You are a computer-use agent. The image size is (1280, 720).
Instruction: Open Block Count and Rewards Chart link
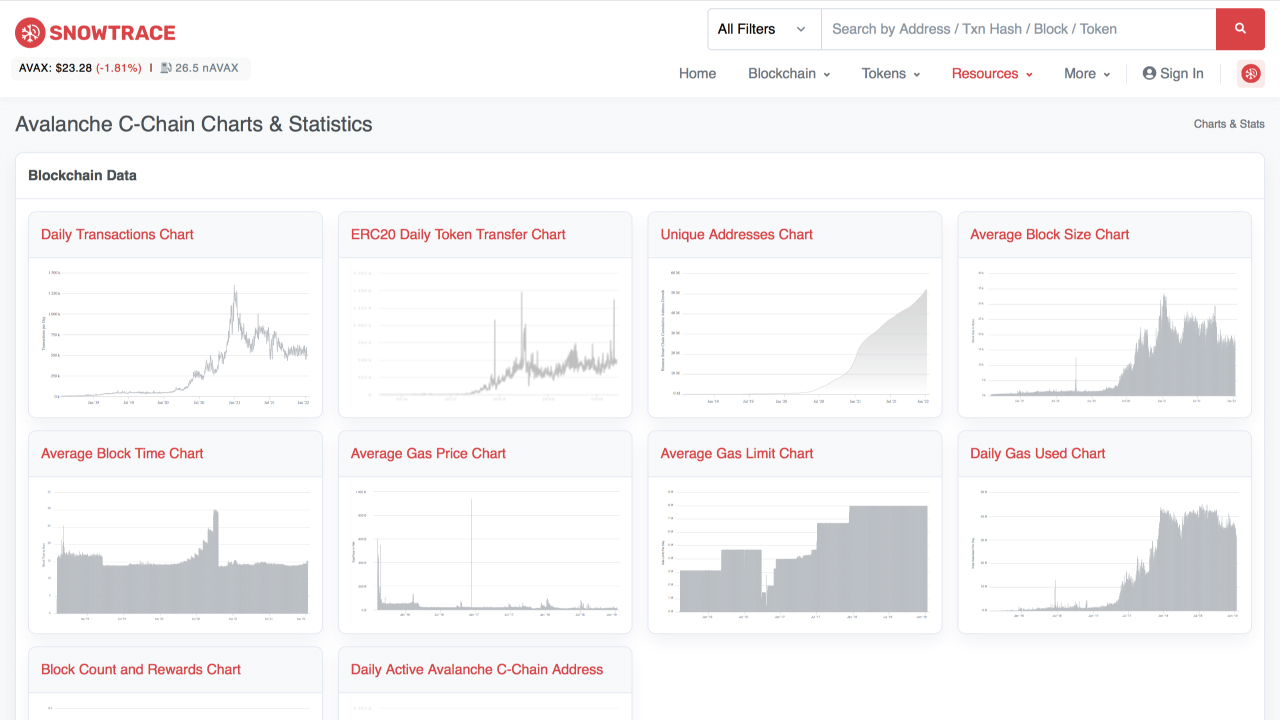141,669
